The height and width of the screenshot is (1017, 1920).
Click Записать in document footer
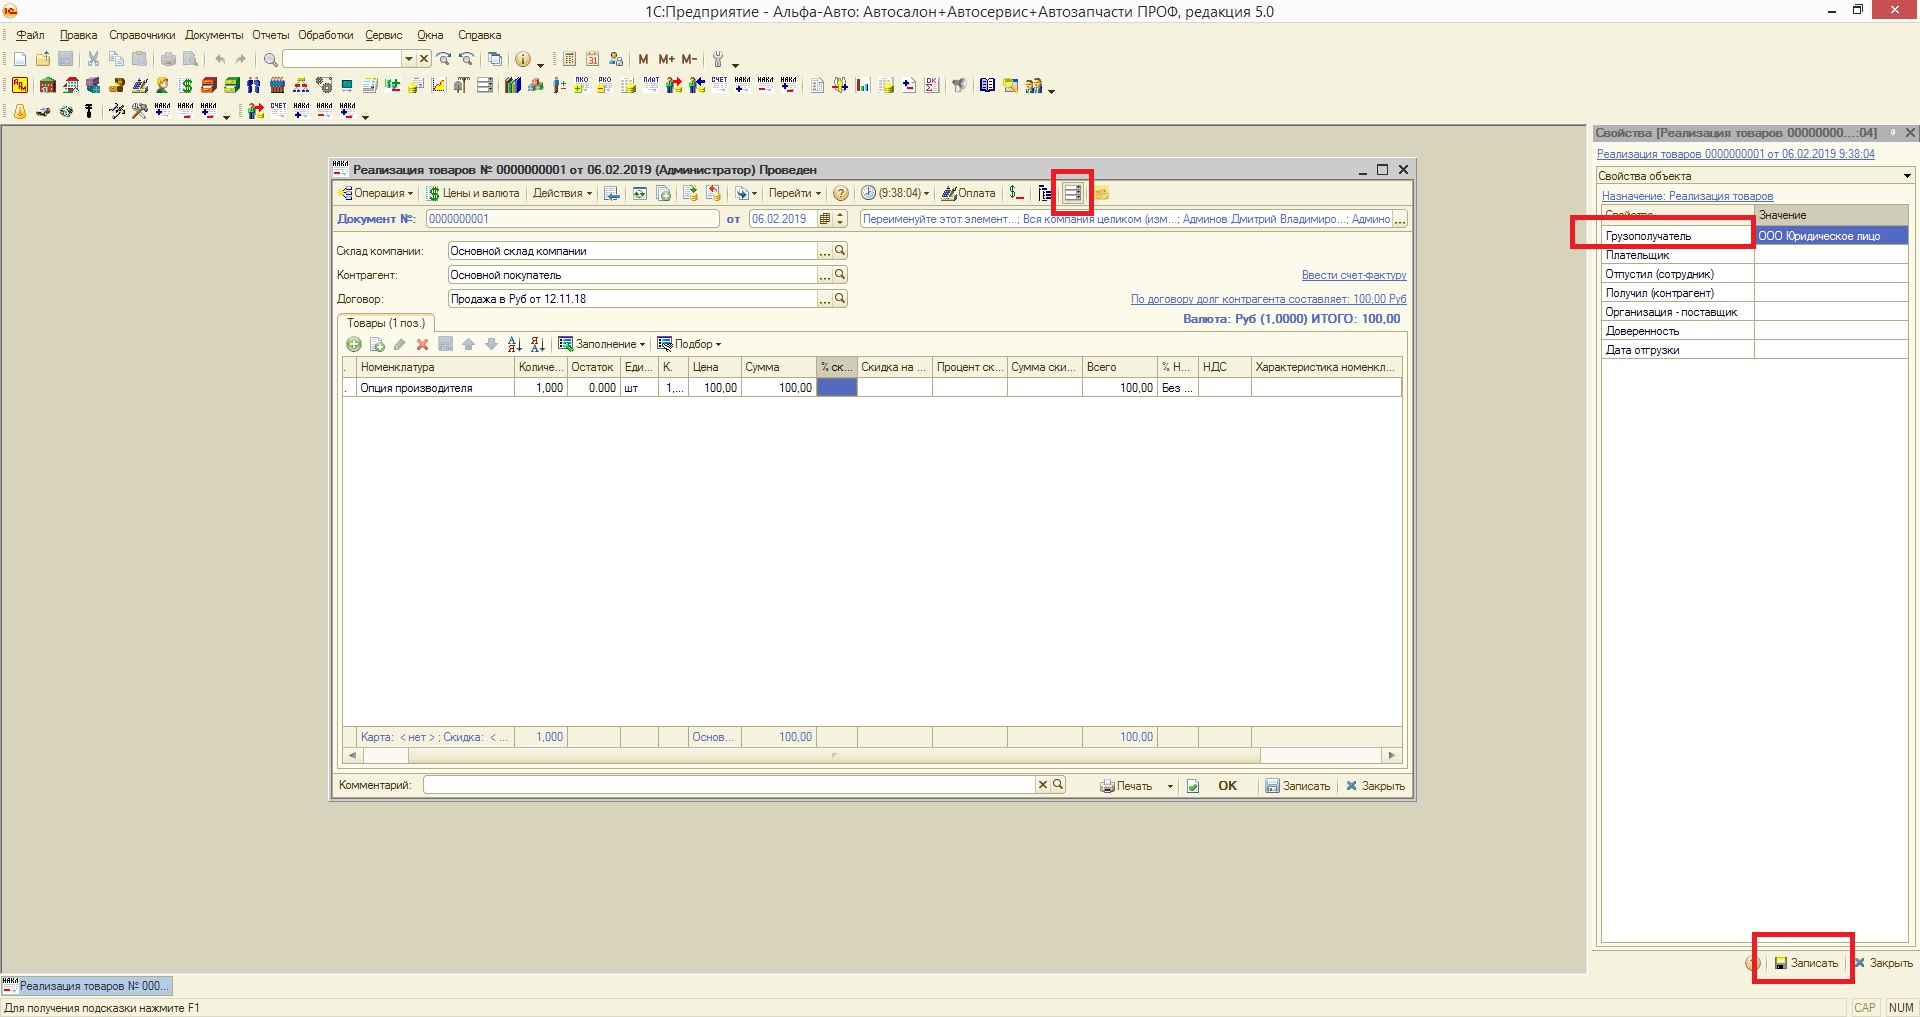[1298, 786]
